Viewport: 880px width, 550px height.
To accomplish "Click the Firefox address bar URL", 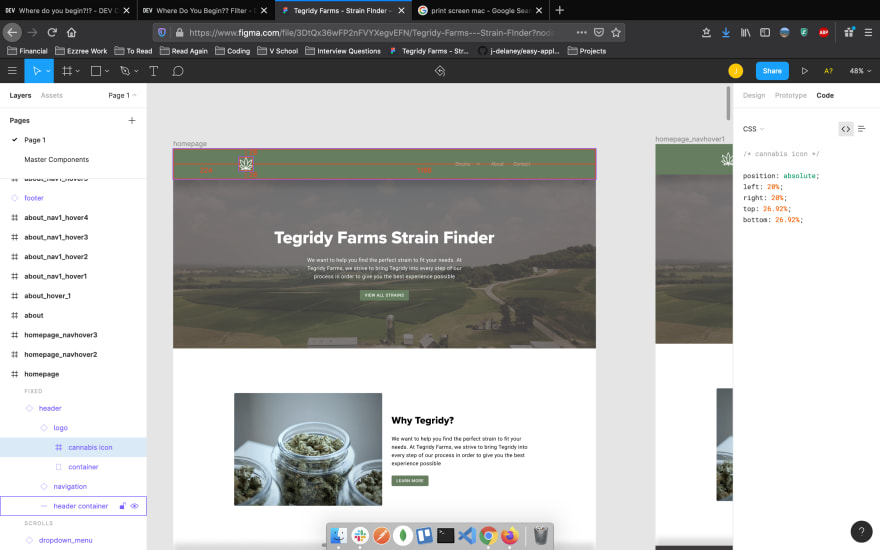I will pos(370,33).
